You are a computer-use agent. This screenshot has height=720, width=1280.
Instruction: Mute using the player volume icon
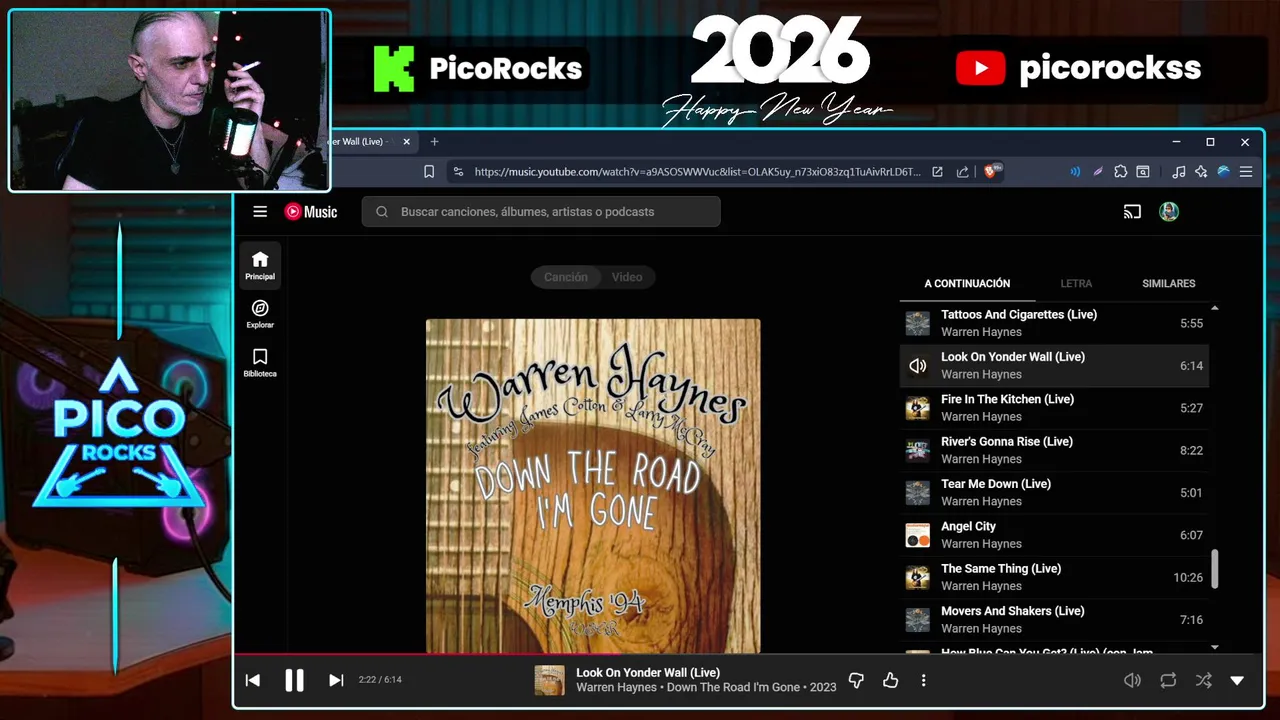click(1132, 680)
